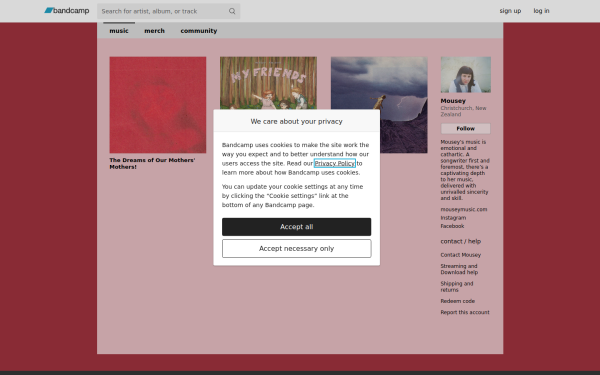Open the My Friends album cover
600x375 pixels.
coord(268,83)
